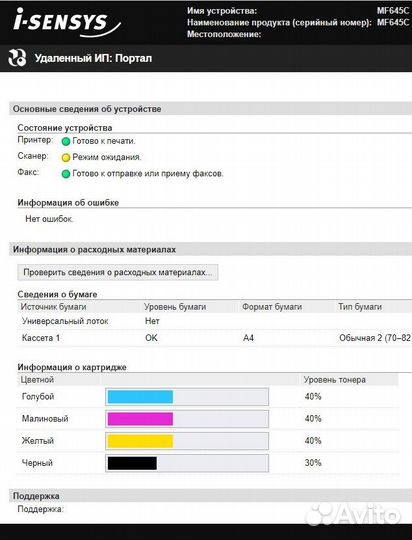Select 'Нет ошибок.' text

[x=49, y=219]
